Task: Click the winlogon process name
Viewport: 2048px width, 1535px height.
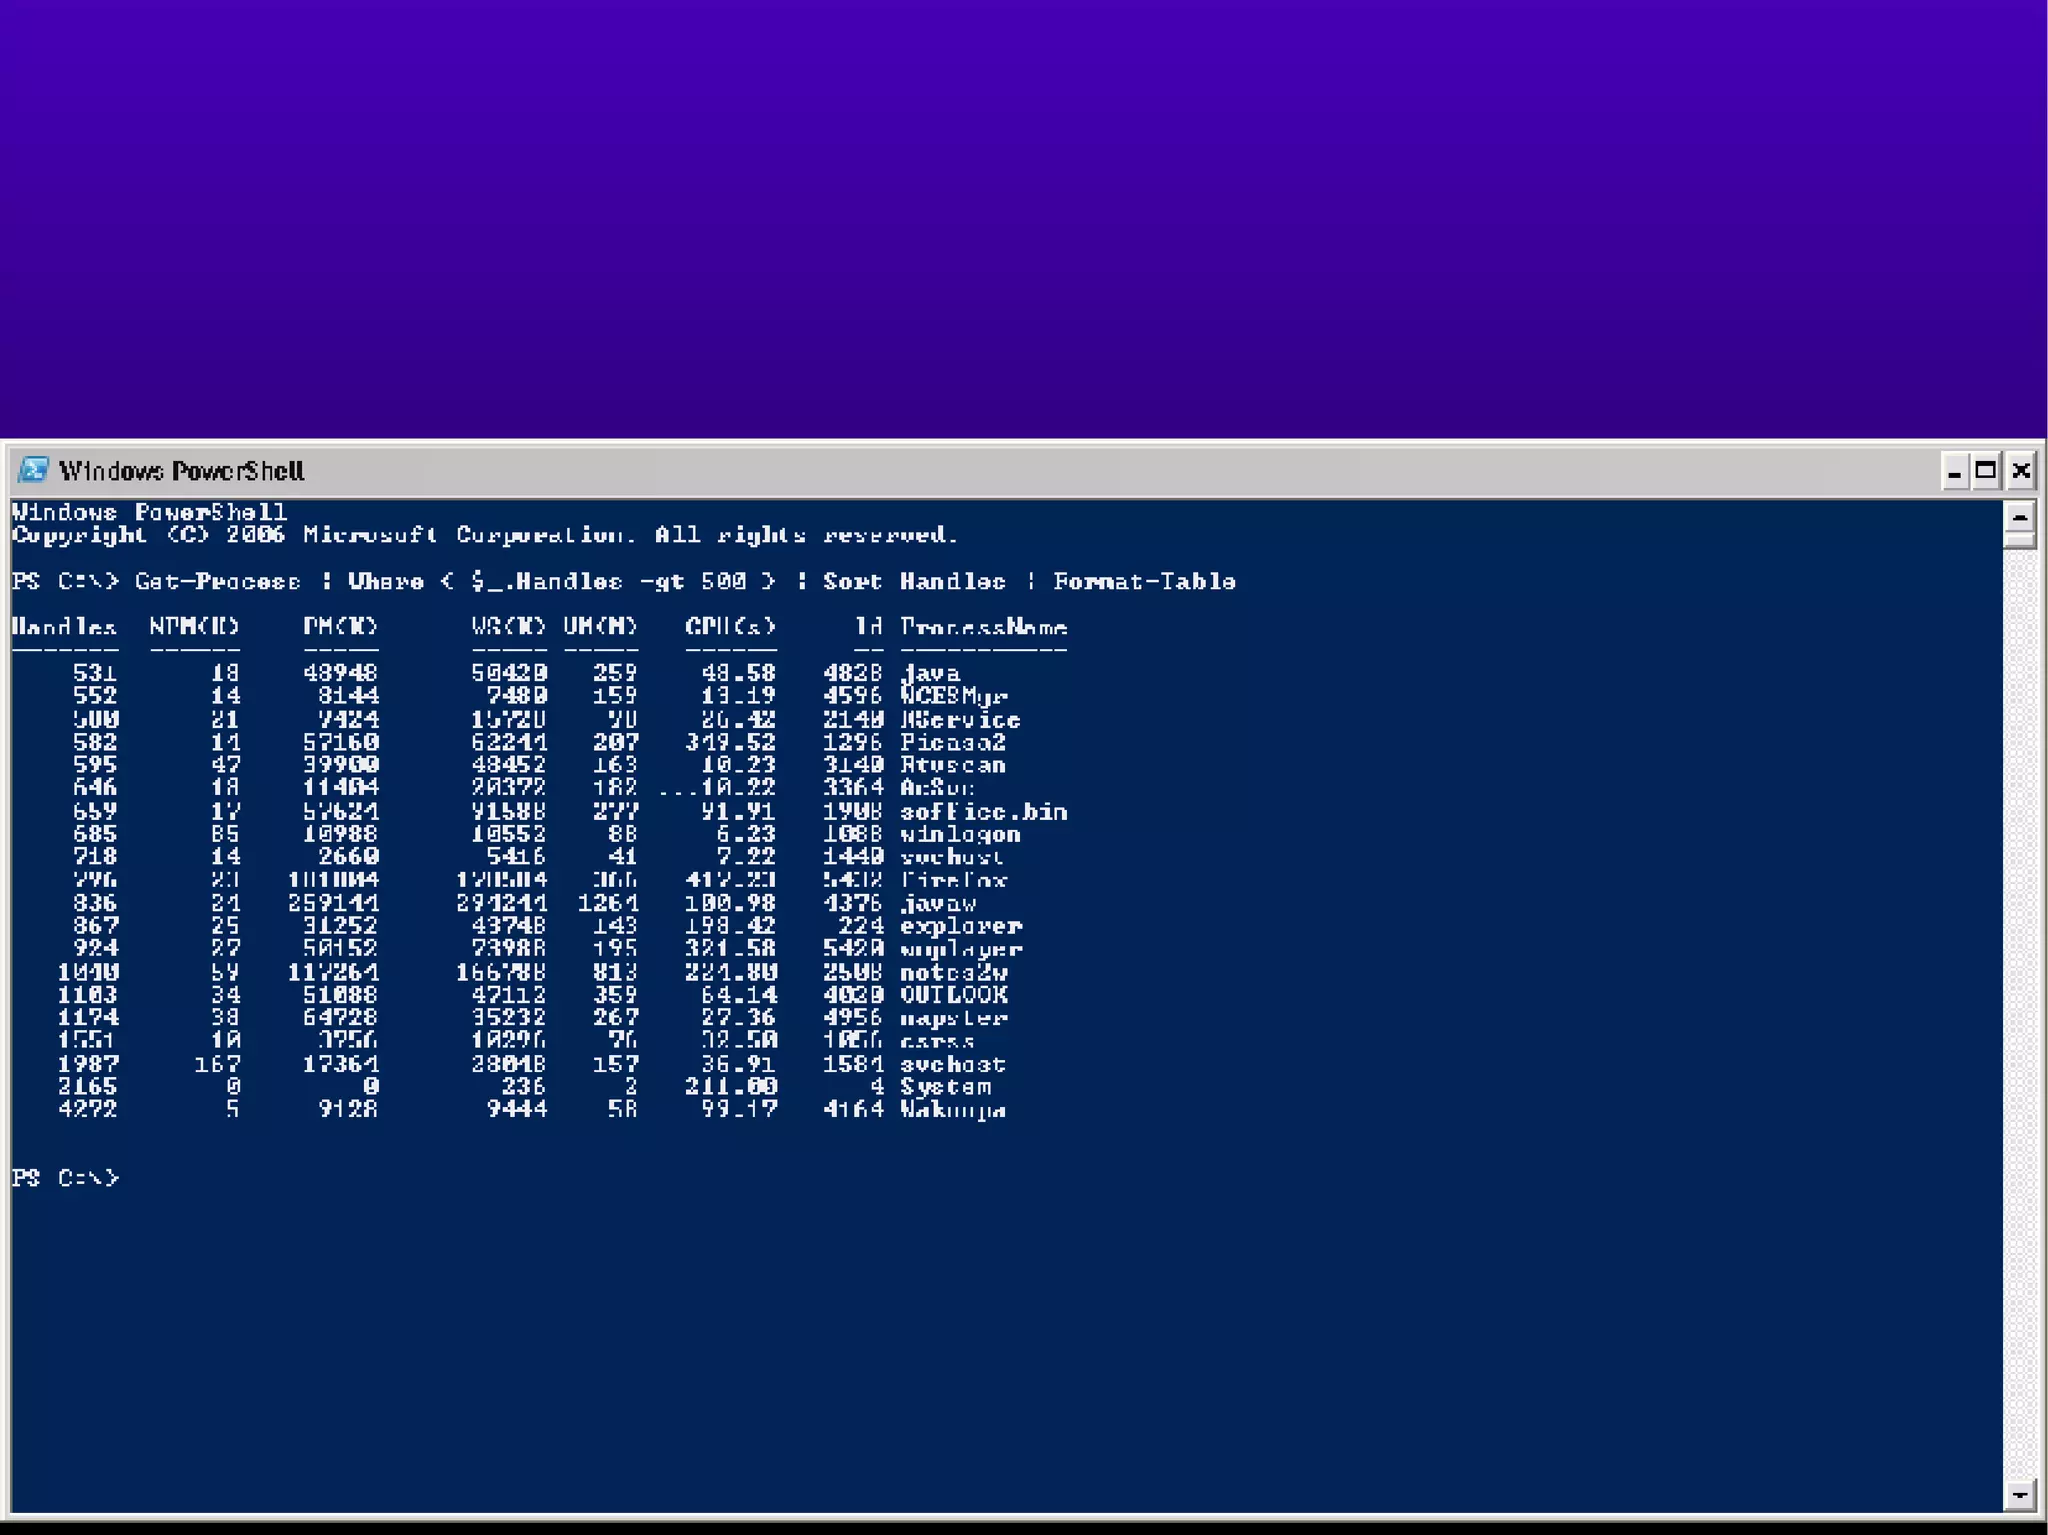Action: (x=959, y=834)
